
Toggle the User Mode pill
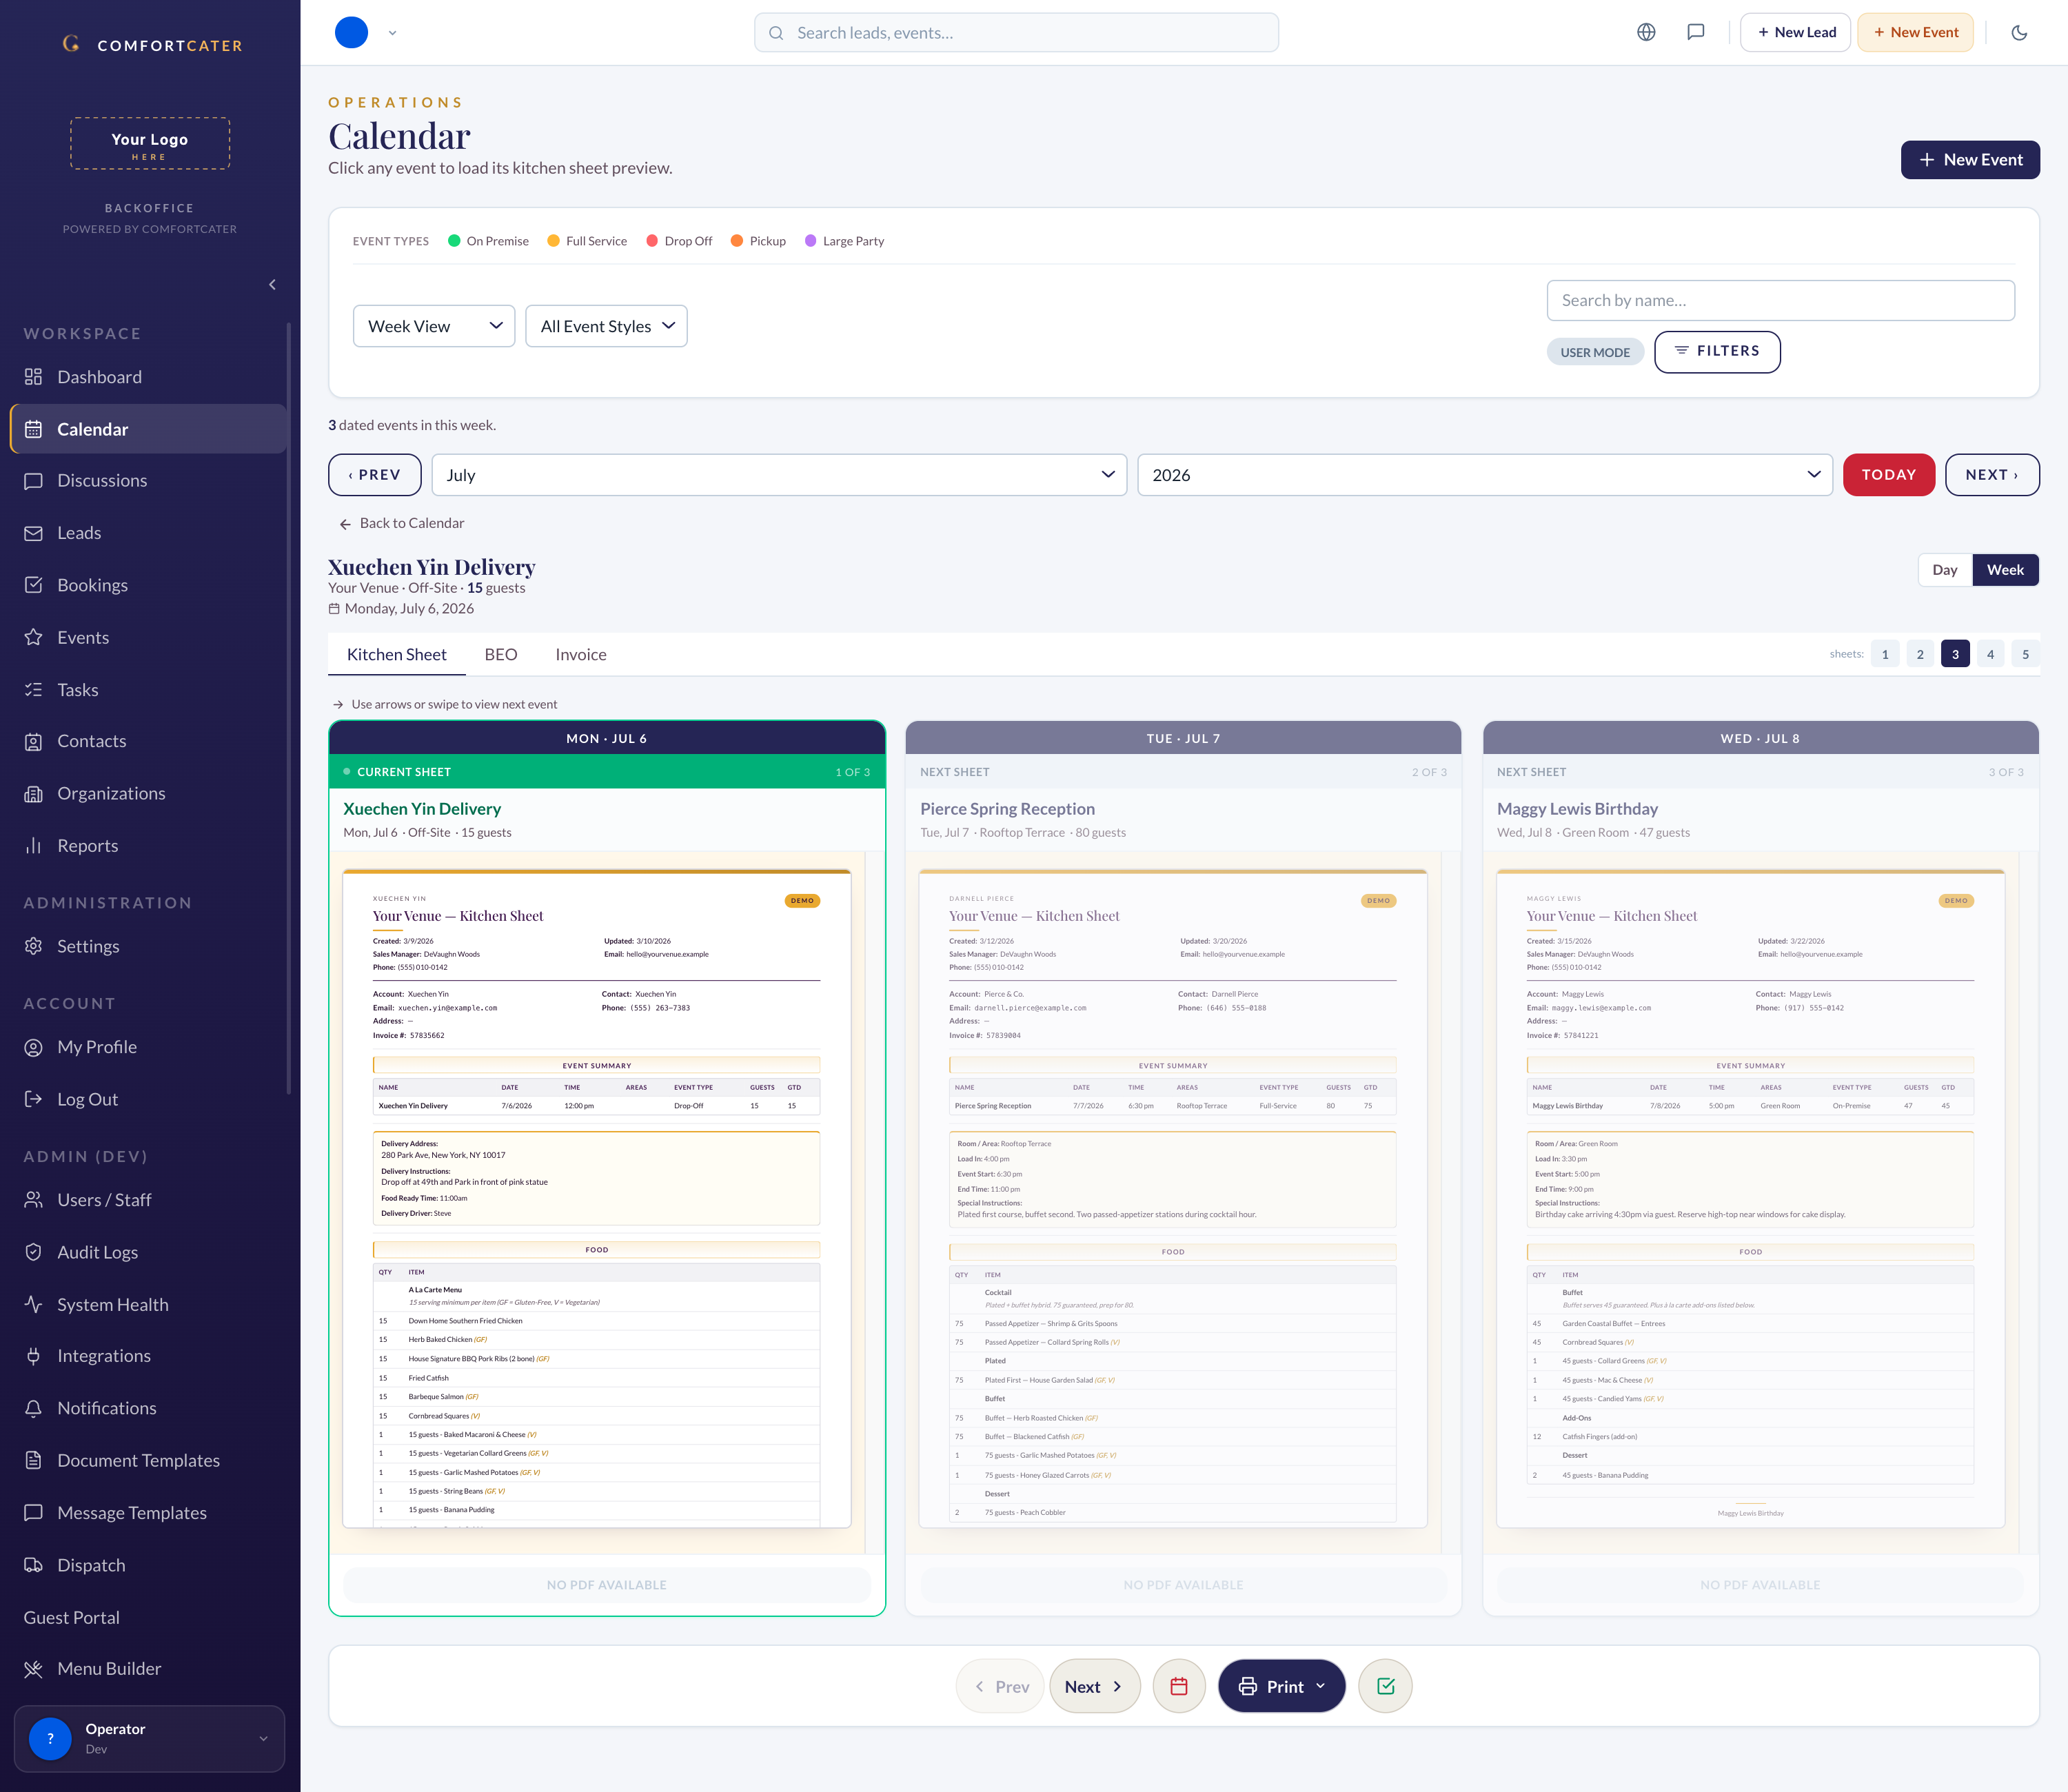point(1595,352)
